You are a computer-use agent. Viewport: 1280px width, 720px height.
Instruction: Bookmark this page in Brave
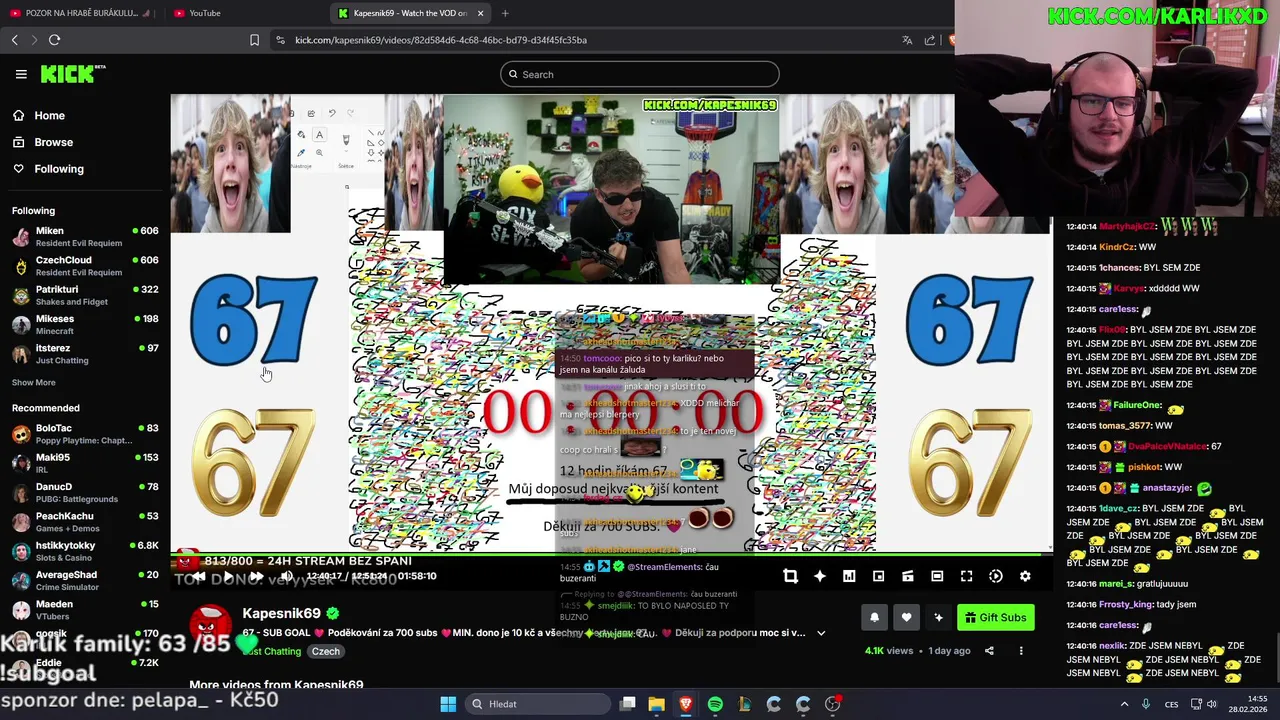pyautogui.click(x=254, y=40)
